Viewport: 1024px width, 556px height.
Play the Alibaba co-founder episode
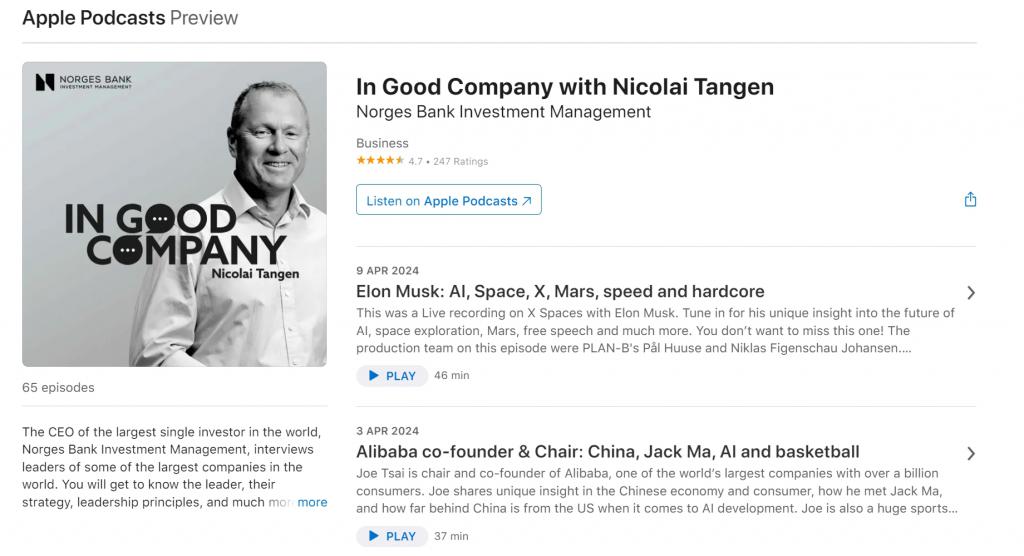[x=391, y=536]
